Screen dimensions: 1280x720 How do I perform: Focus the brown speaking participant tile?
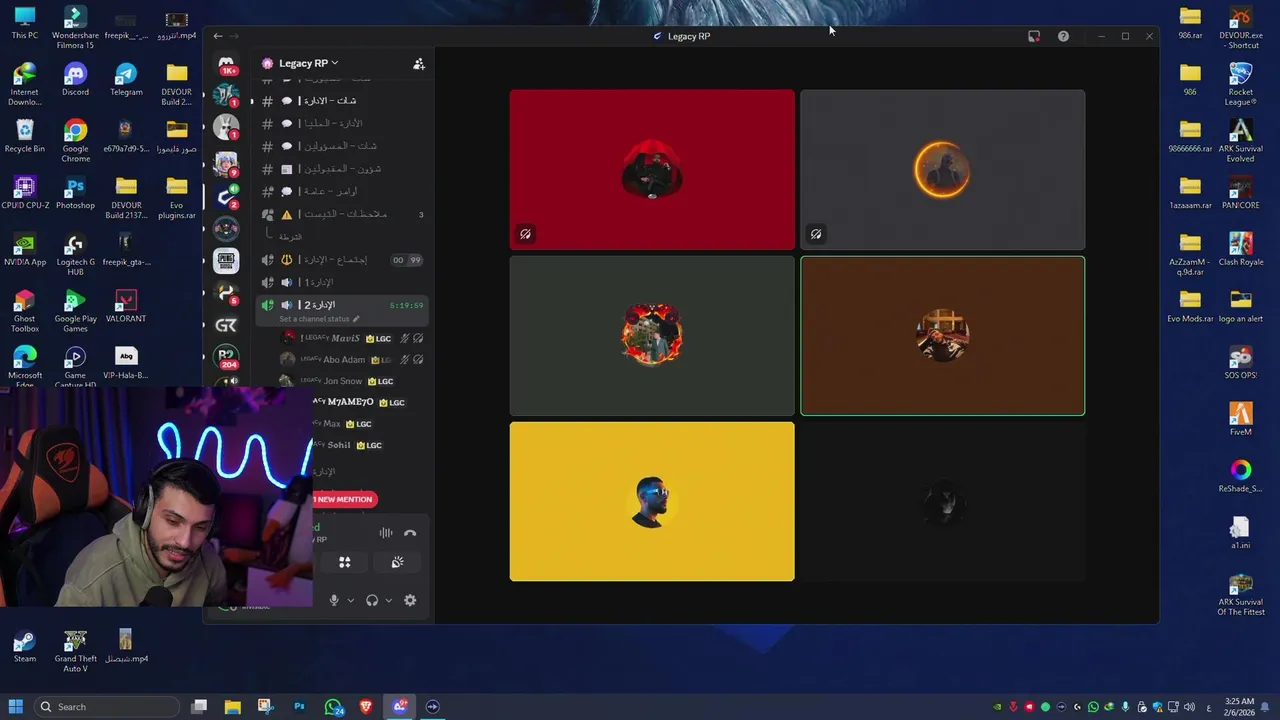[942, 335]
